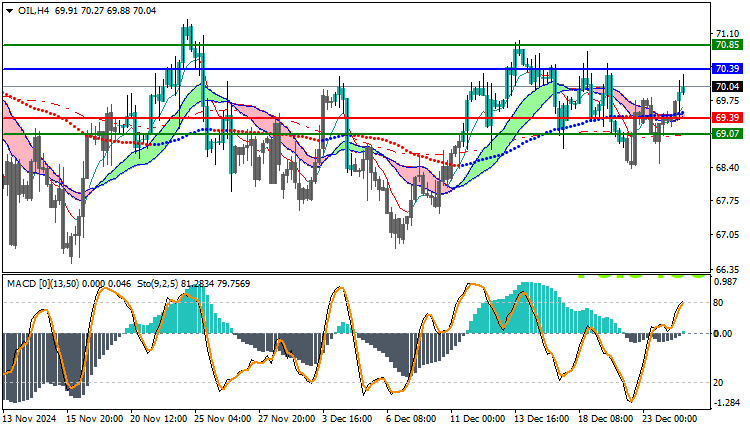
Task: Select the -1.284 indicator scale value
Action: tap(727, 403)
